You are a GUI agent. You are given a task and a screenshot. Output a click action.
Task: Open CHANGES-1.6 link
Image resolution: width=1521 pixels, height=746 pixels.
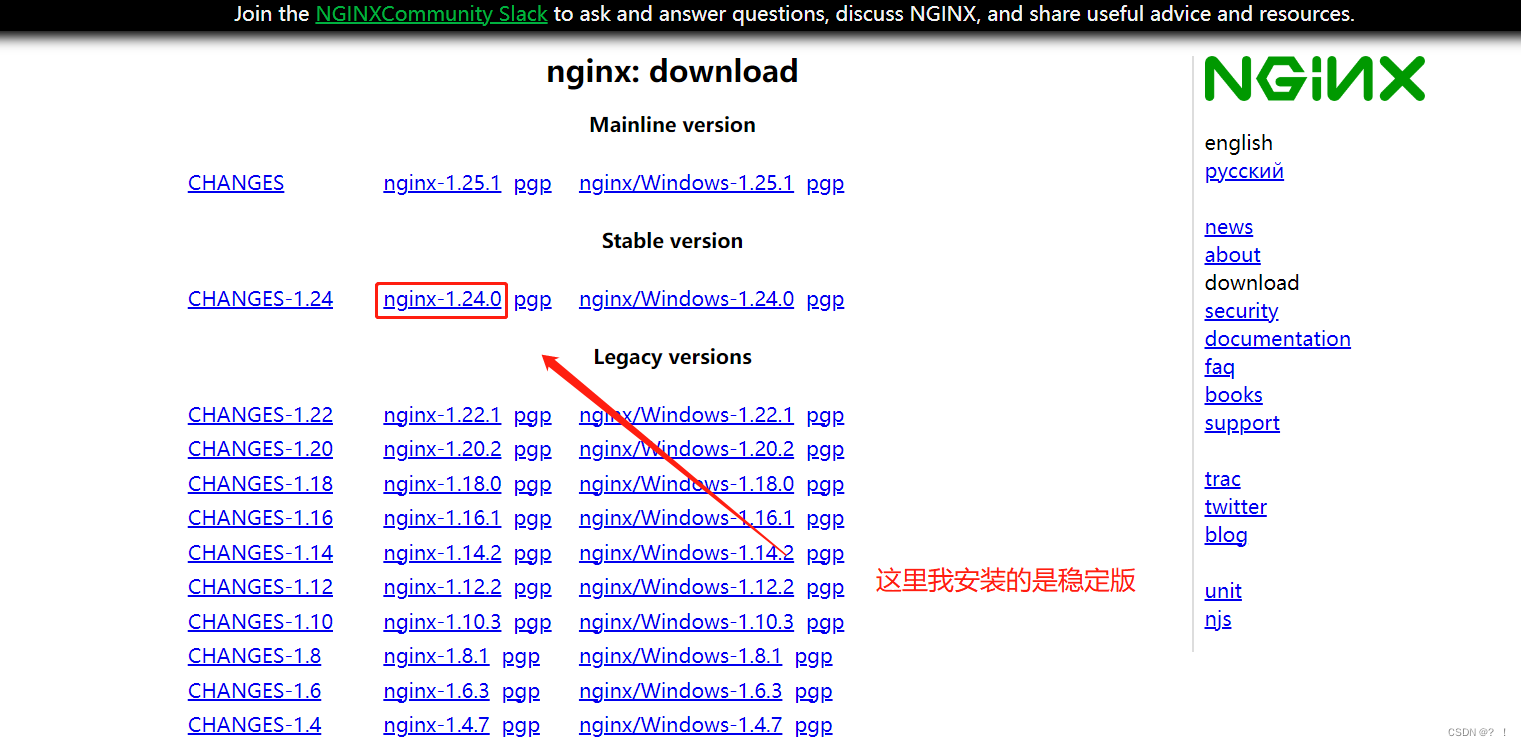pyautogui.click(x=254, y=691)
